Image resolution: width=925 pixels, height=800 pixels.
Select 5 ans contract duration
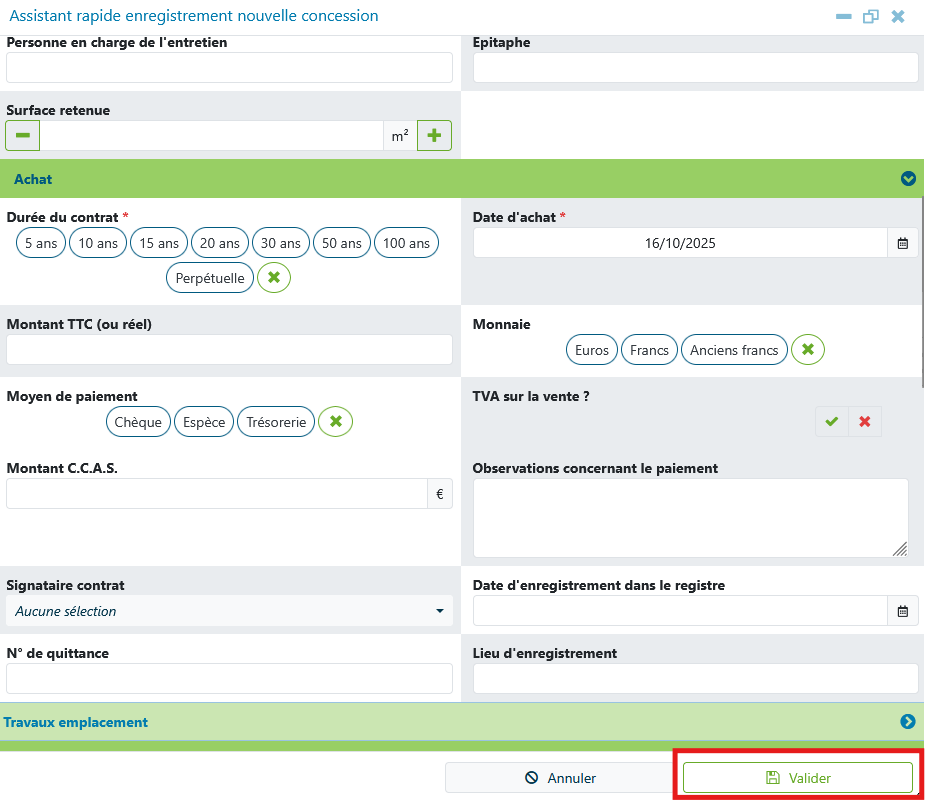[41, 243]
